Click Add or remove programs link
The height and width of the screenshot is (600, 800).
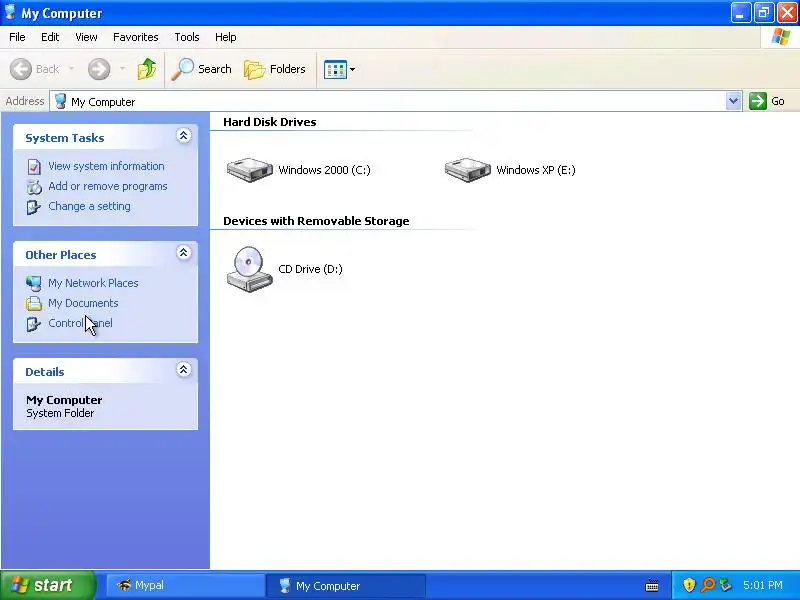(108, 186)
